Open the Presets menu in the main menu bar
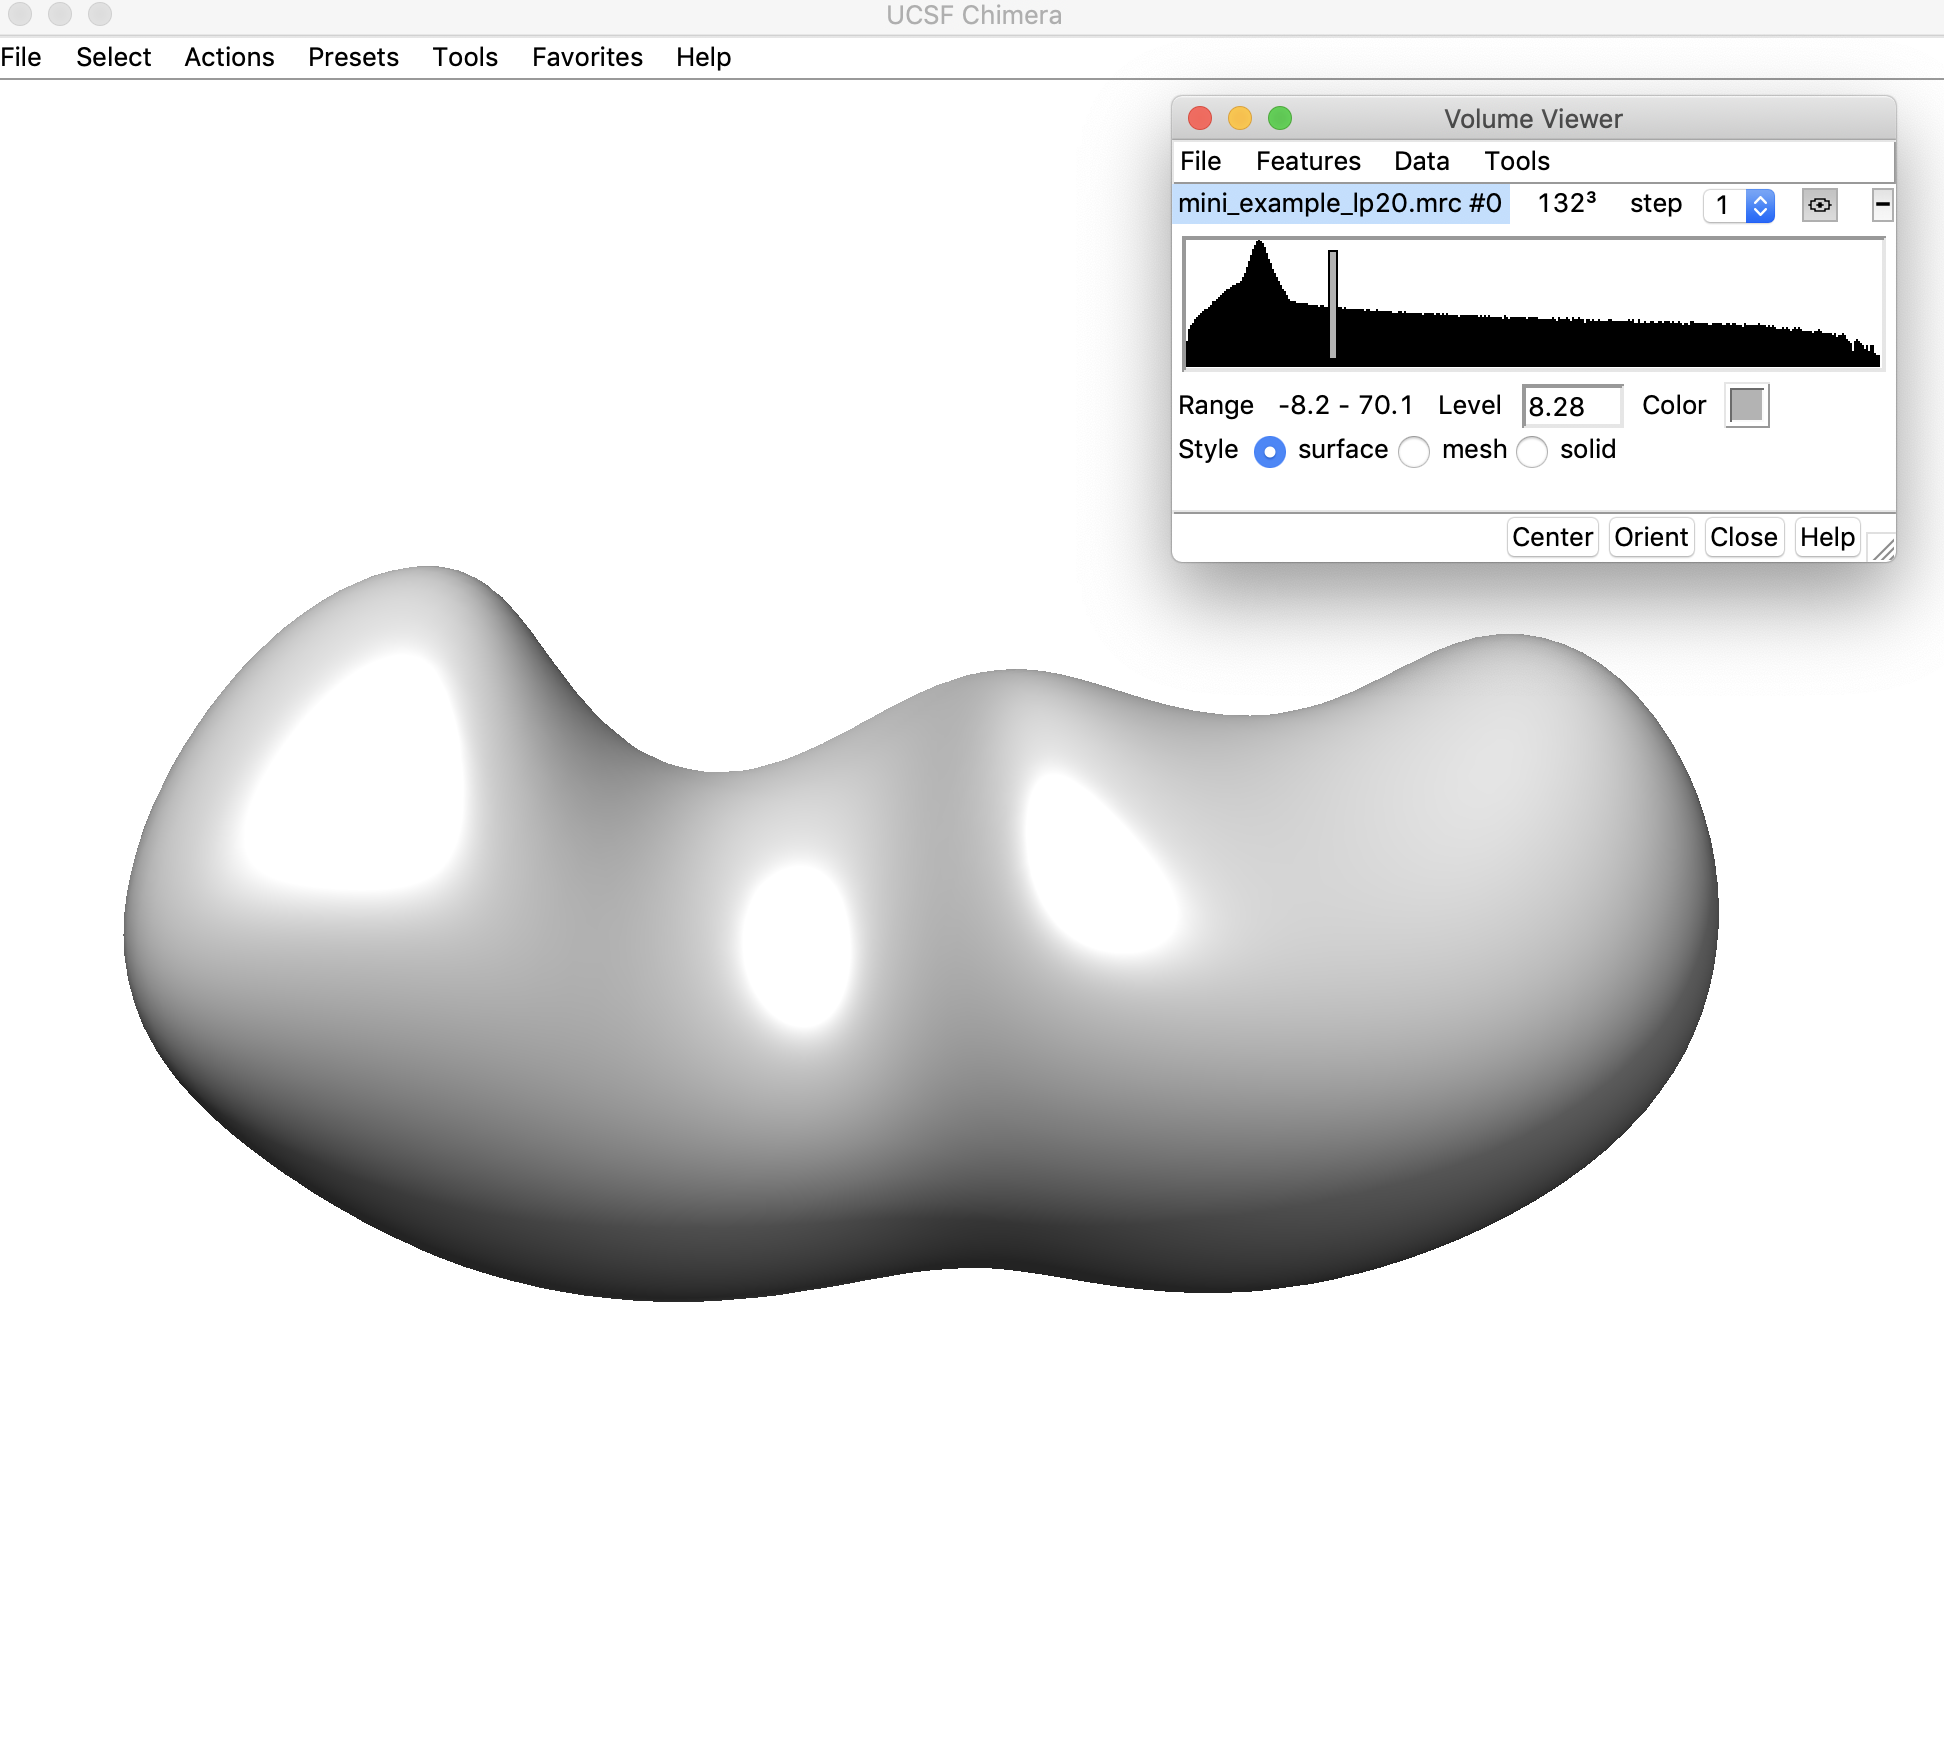Viewport: 1944px width, 1752px height. point(353,58)
